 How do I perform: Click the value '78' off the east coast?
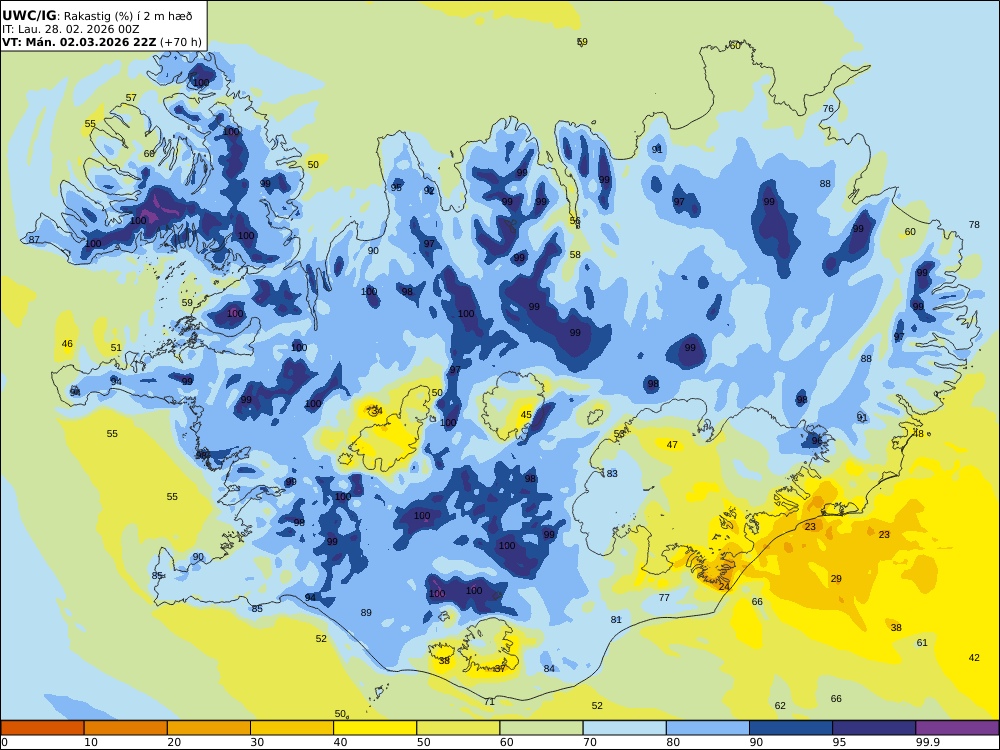click(974, 224)
